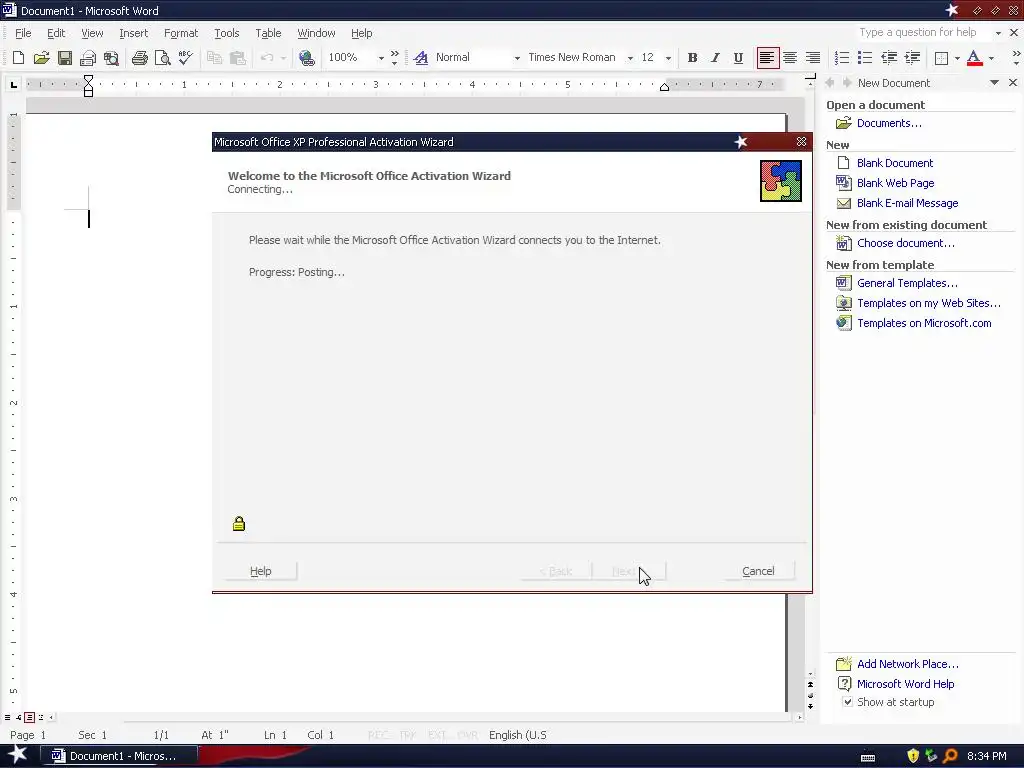Click Templates on Microsoft.com link
Image resolution: width=1024 pixels, height=768 pixels.
coord(924,323)
